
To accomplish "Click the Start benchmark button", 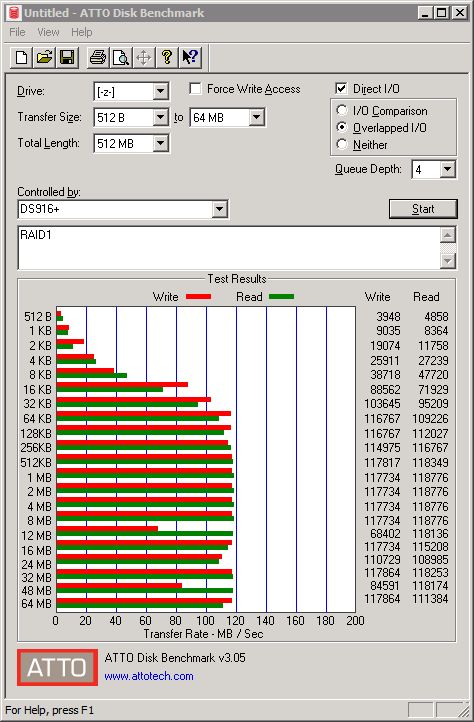I will (x=423, y=209).
